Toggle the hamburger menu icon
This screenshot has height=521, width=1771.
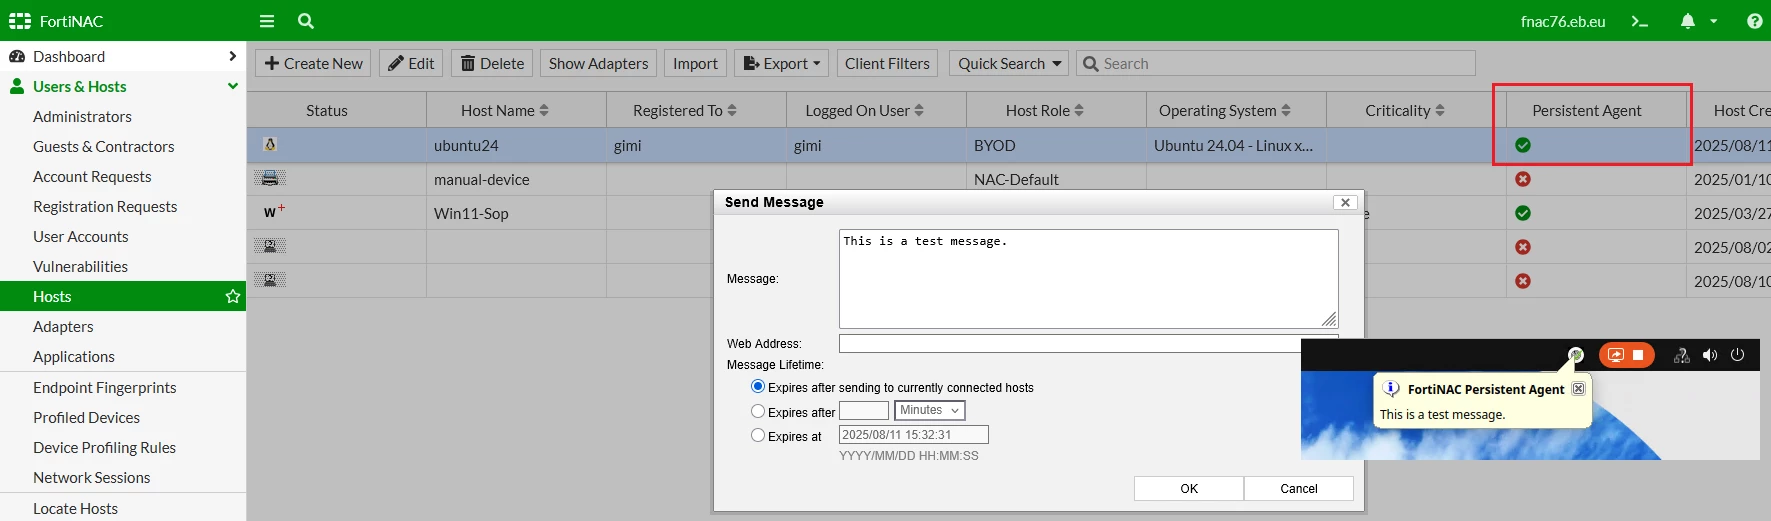coord(266,21)
